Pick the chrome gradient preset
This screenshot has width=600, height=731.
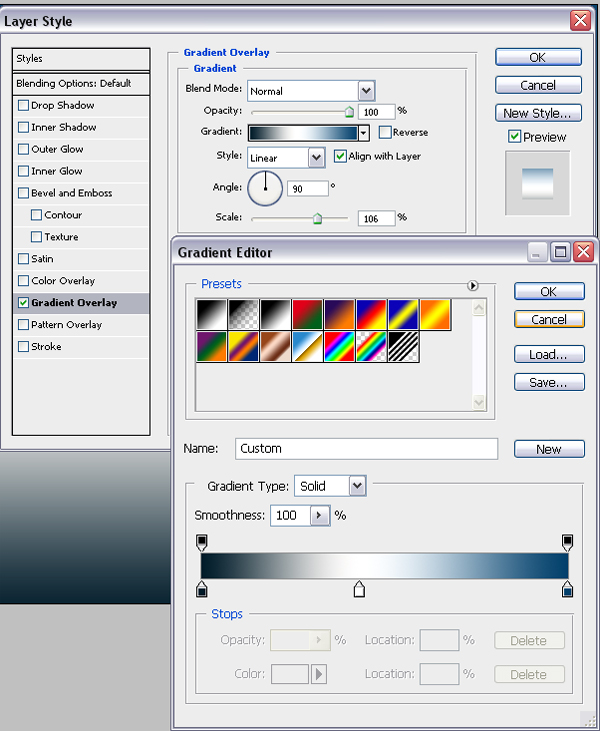point(307,346)
